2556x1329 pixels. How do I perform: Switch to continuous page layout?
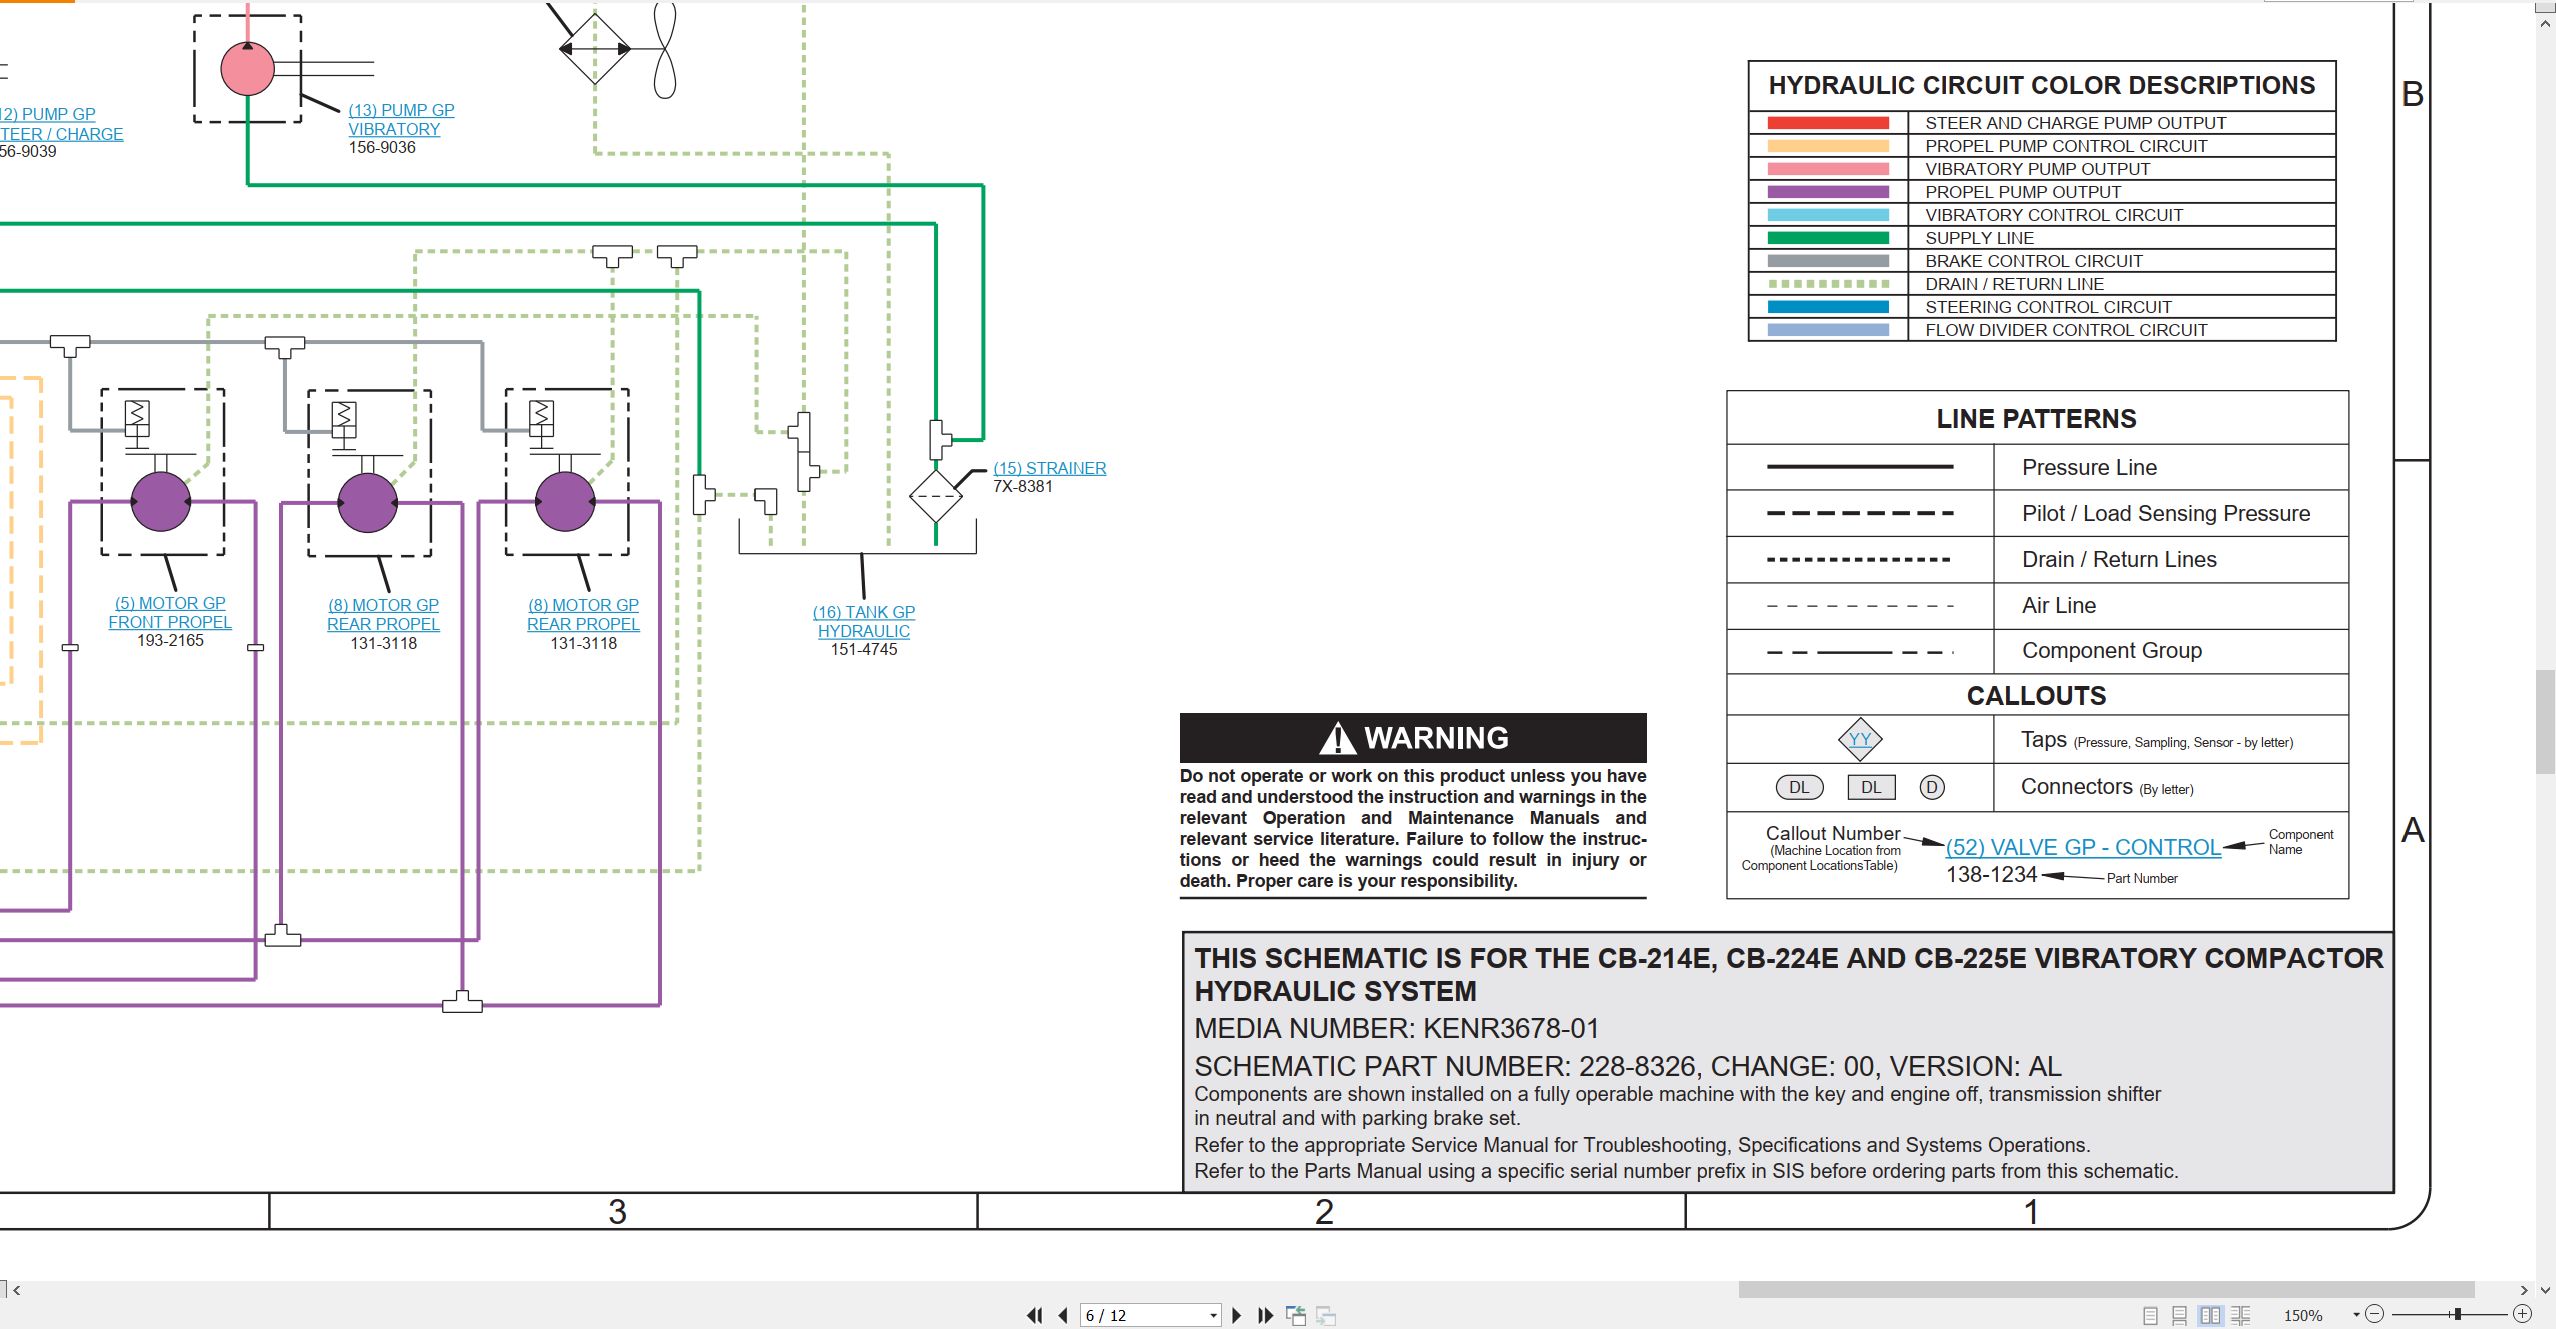point(2180,1316)
